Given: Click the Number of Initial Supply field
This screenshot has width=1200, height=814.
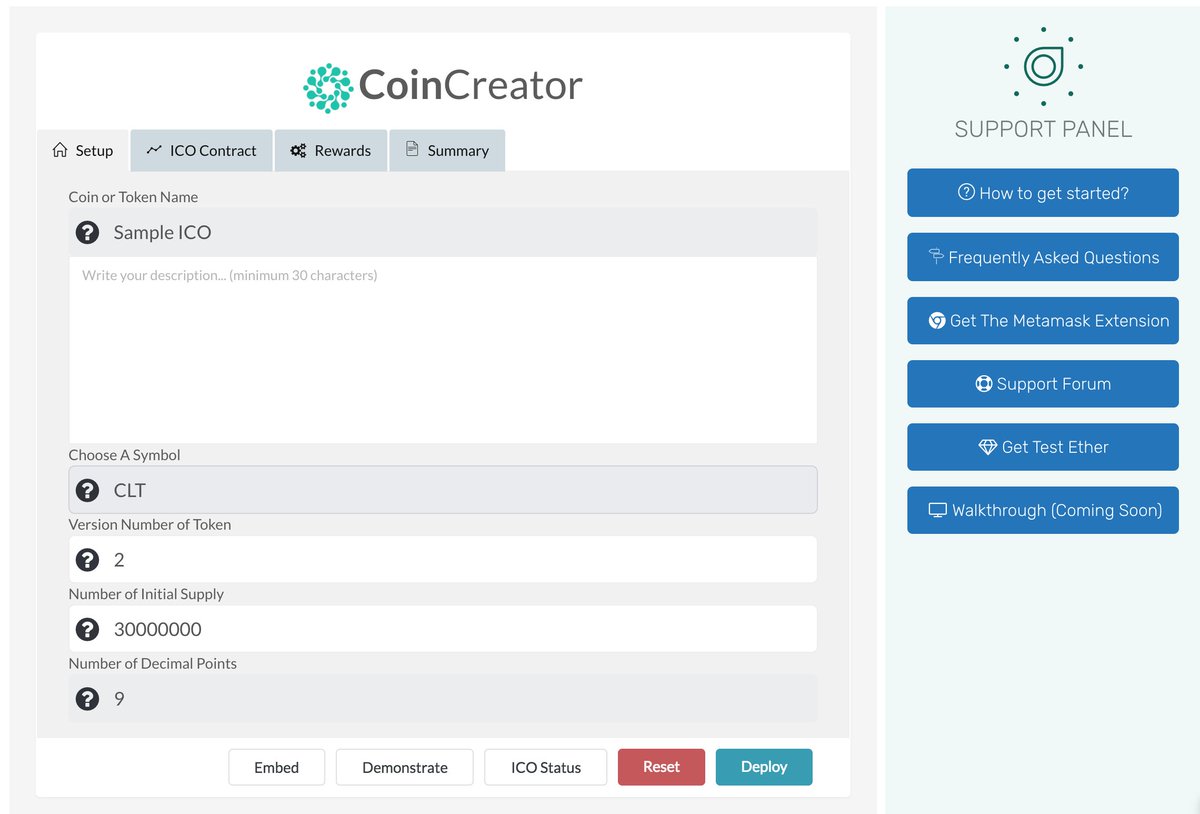Looking at the screenshot, I should (443, 629).
